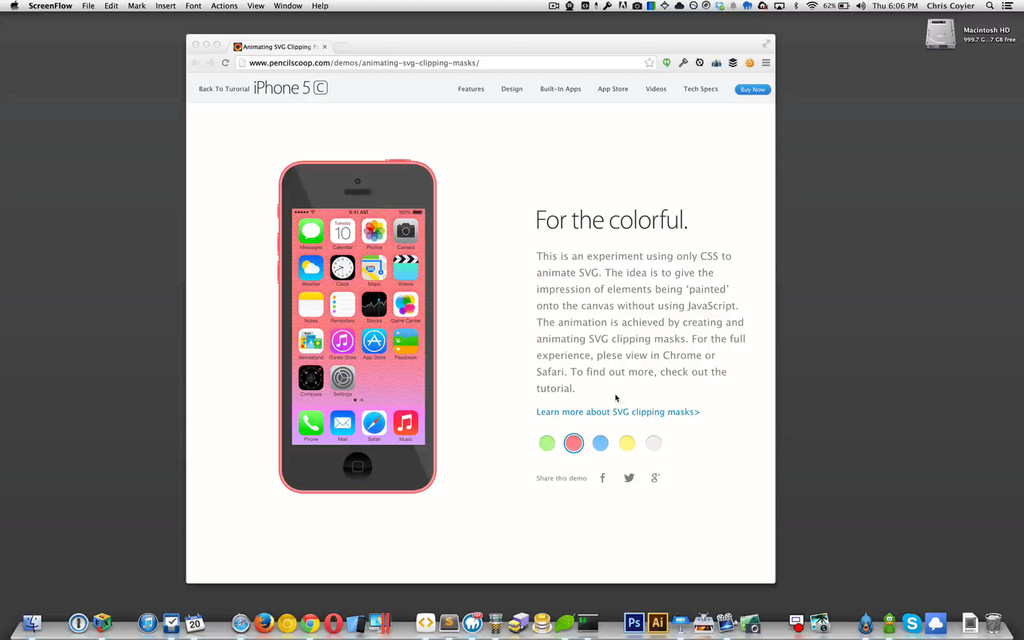Follow Learn more about SVG clipping masks link
1024x640 pixels.
click(x=618, y=412)
